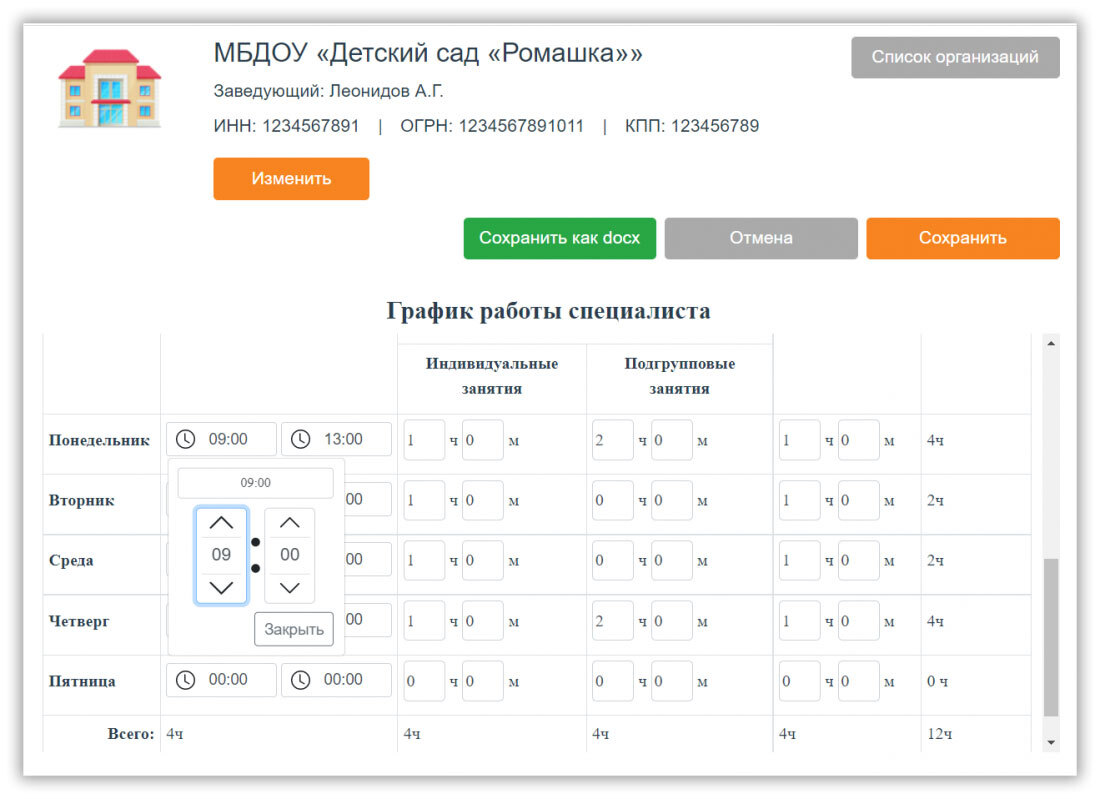Click the 09:00 text field in picker
Viewport: 1100px width, 799px height.
pos(255,483)
